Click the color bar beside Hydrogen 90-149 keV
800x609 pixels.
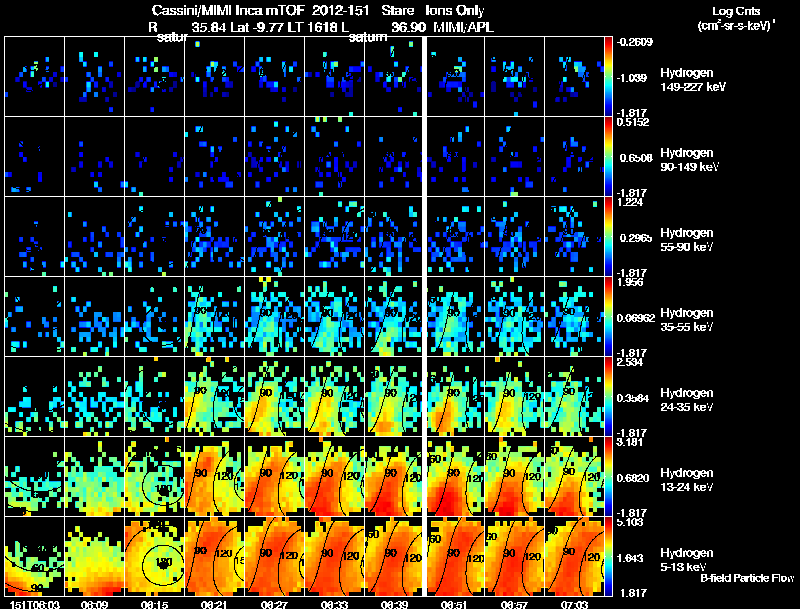608,157
